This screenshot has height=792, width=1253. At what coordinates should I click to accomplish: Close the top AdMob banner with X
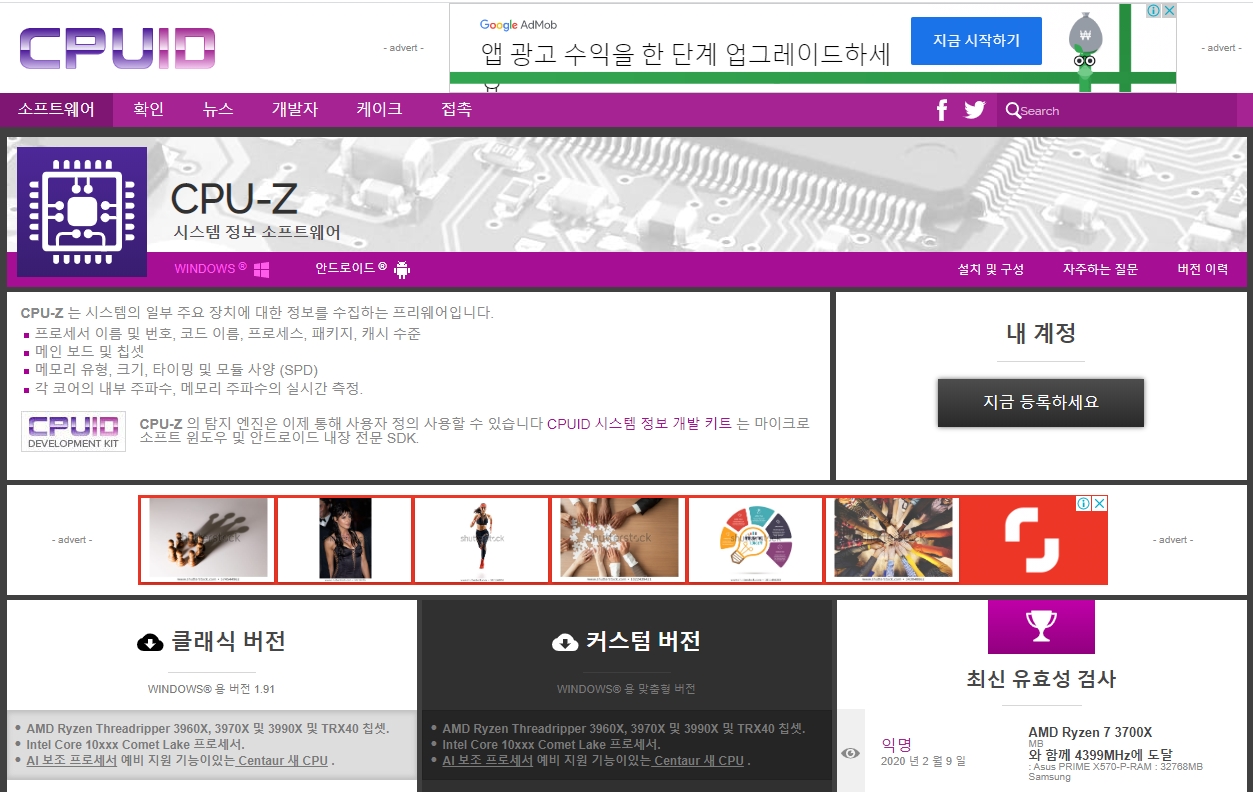[x=1168, y=10]
